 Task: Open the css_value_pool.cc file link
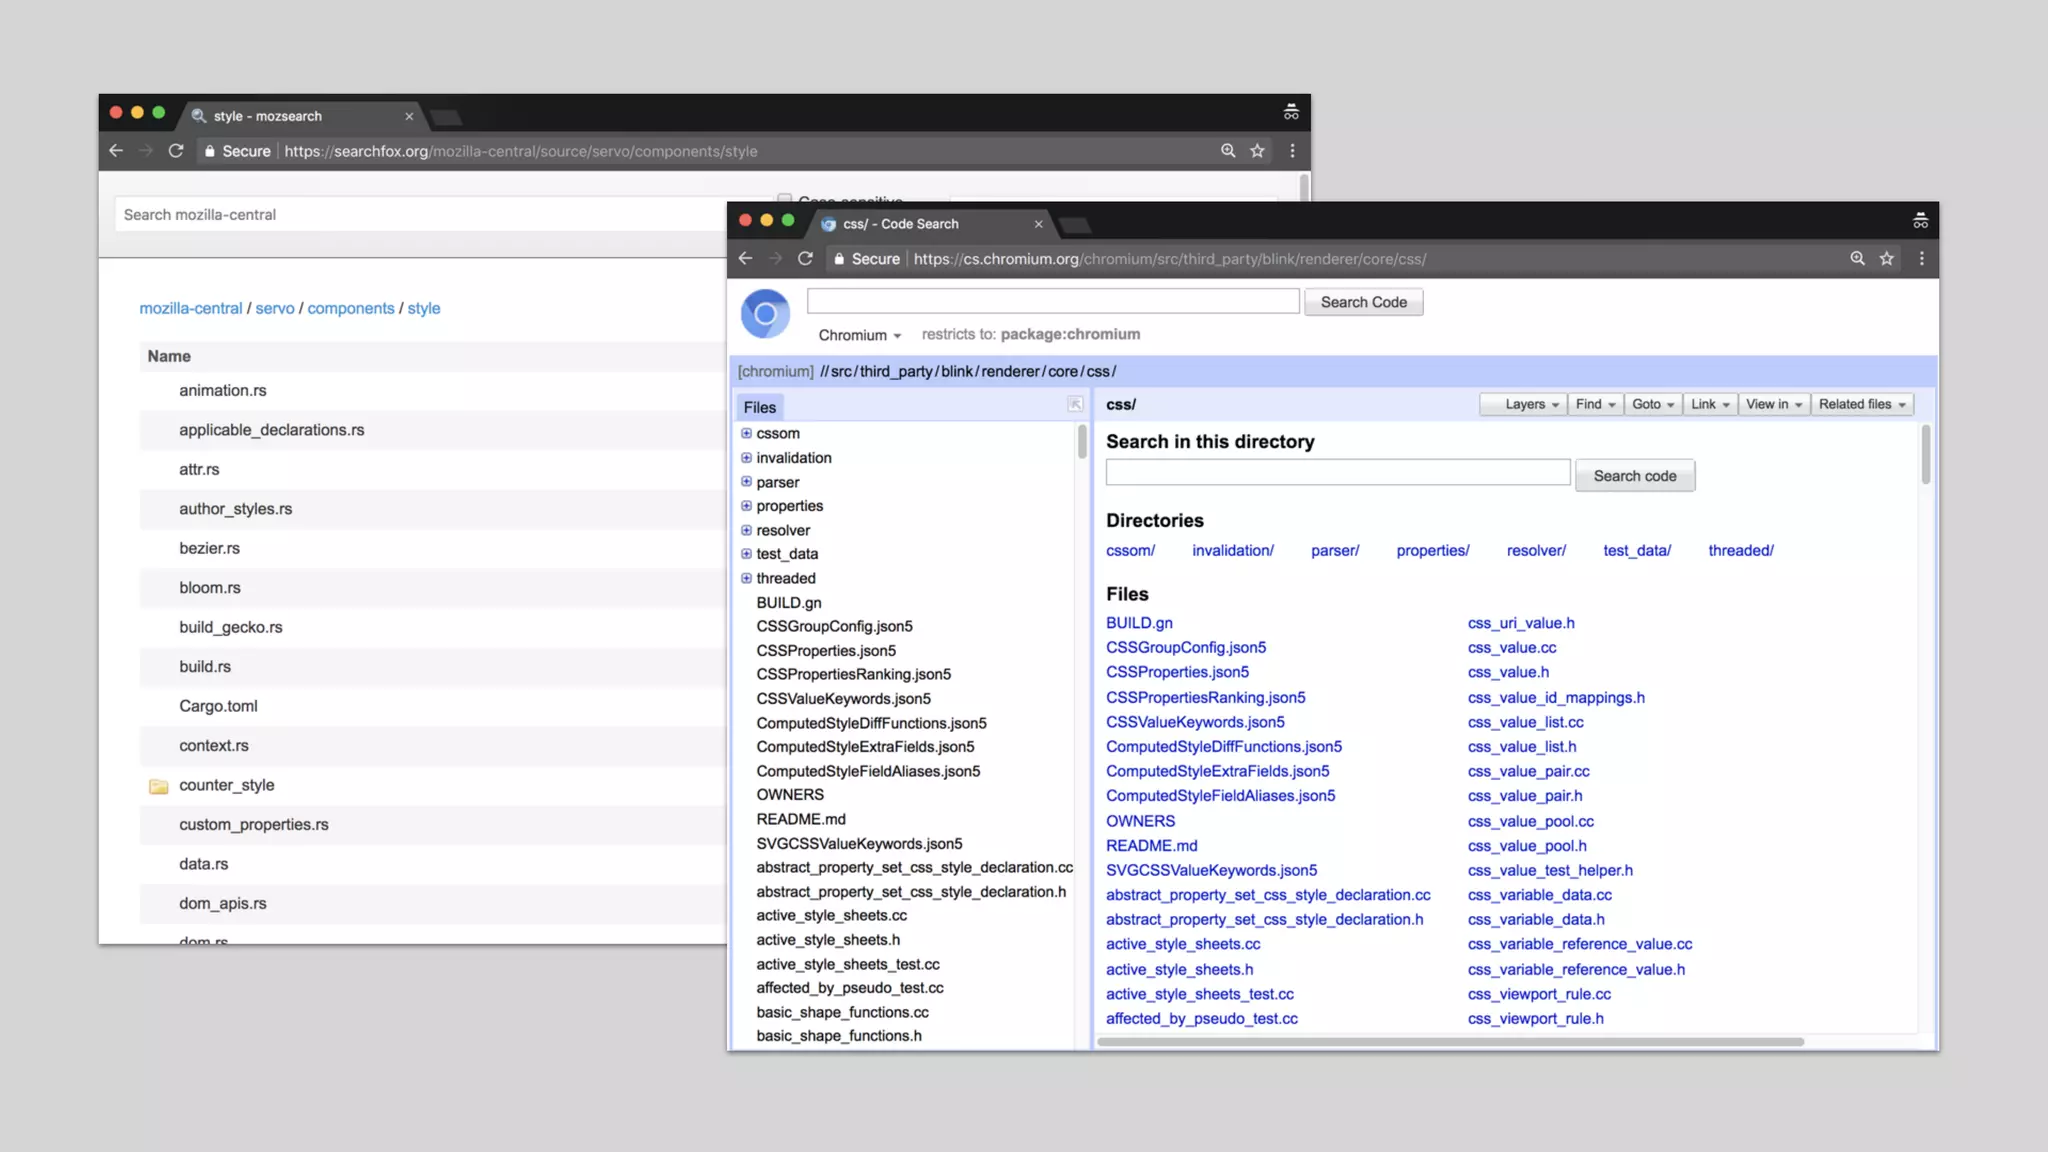coord(1531,821)
